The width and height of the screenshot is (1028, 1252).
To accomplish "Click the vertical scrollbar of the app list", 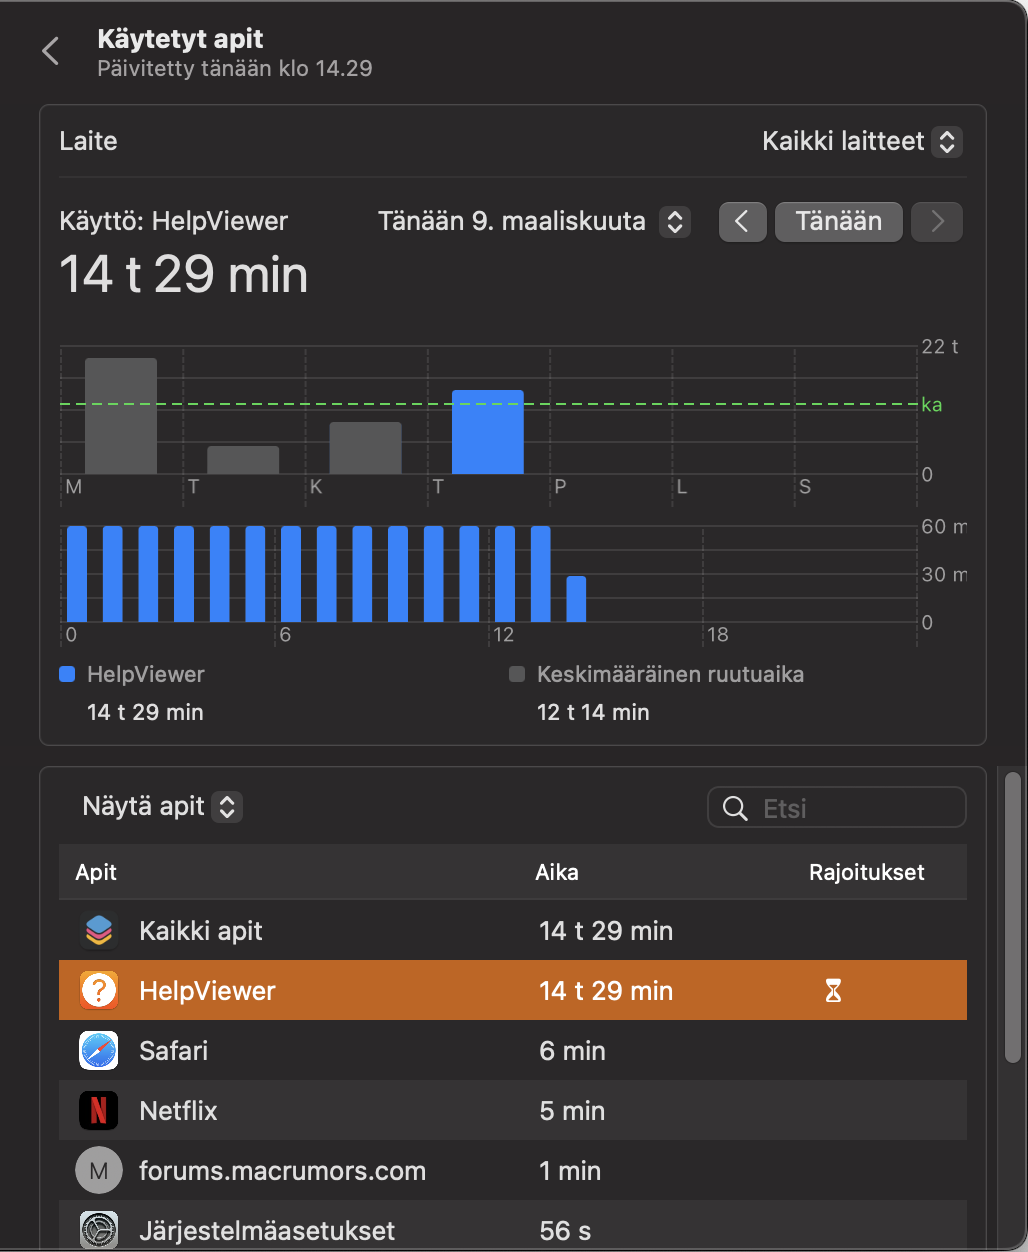I will (x=1013, y=916).
